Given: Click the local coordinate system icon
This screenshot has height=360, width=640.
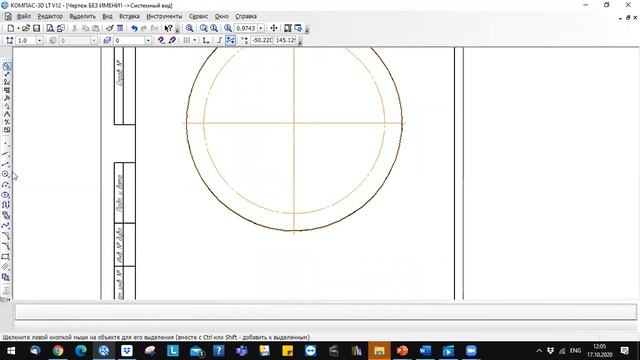Looking at the screenshot, I should tap(206, 40).
